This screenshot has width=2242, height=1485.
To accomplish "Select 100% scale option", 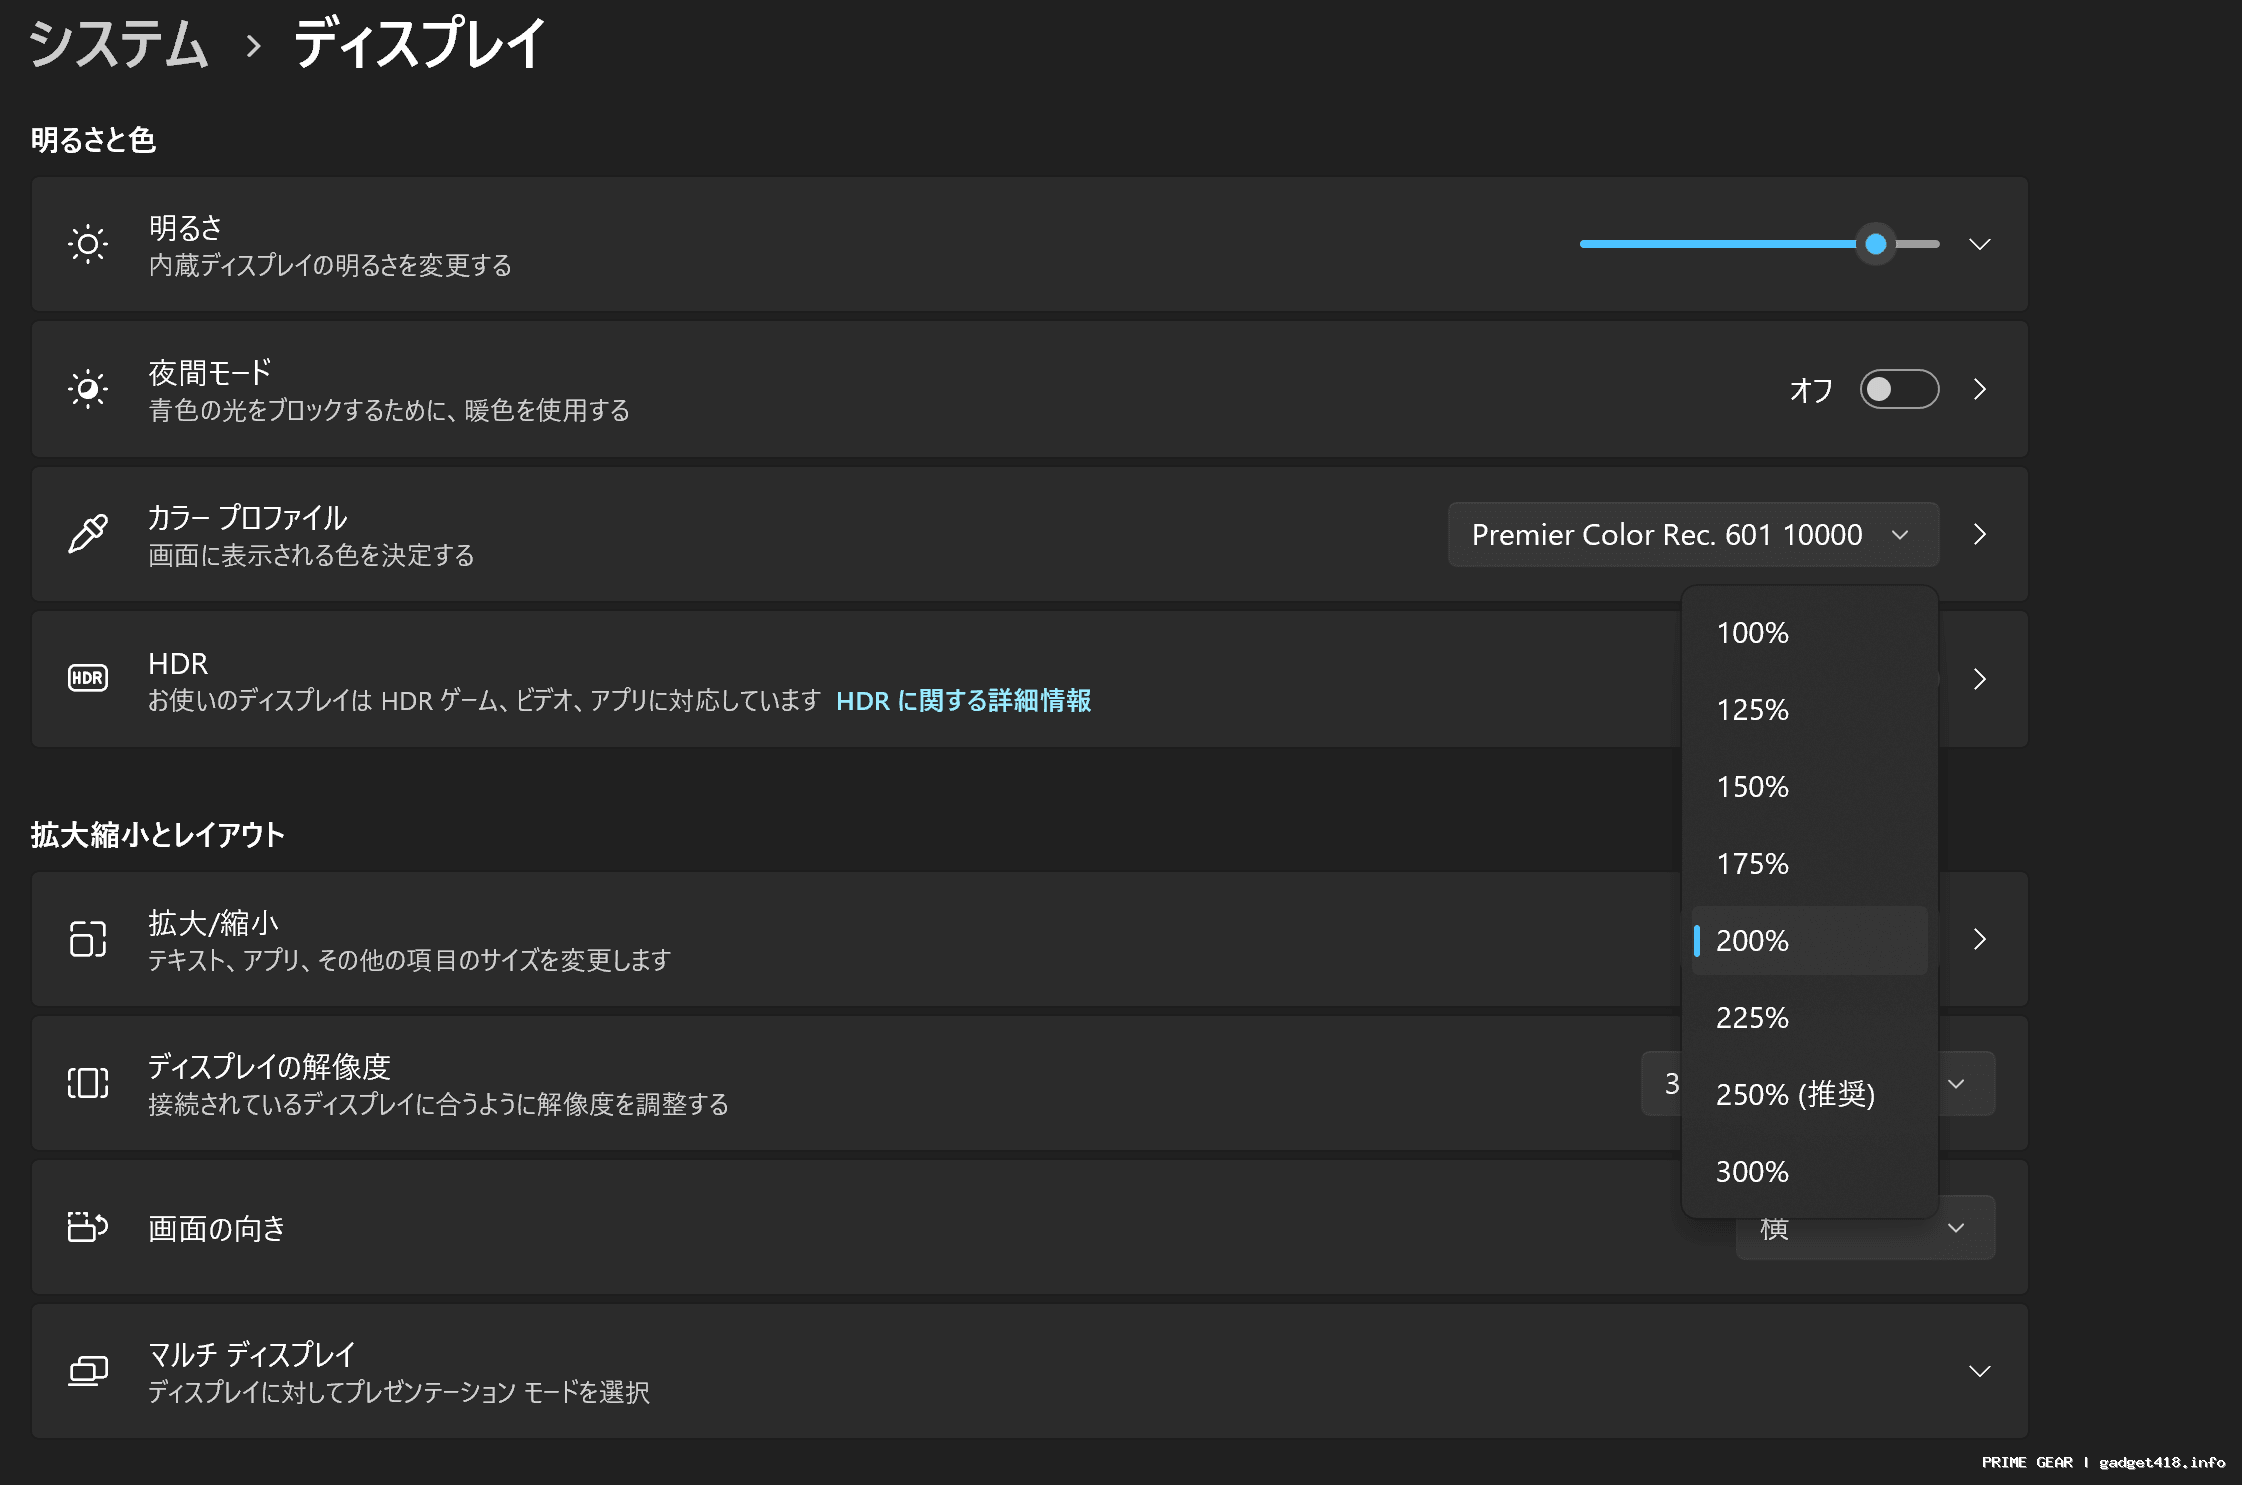I will coord(1752,633).
